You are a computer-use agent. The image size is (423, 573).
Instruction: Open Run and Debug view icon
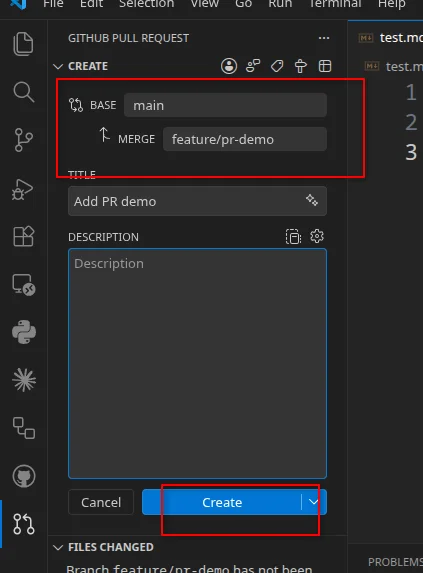coord(23,189)
